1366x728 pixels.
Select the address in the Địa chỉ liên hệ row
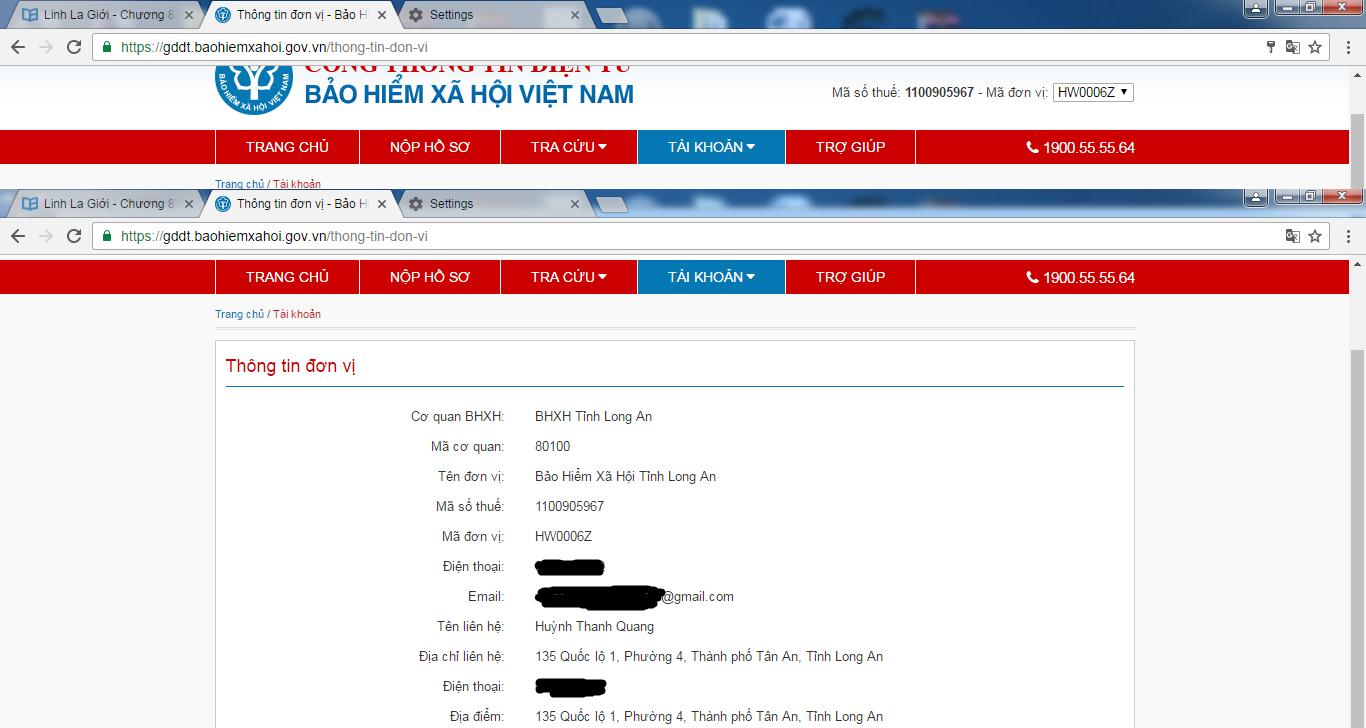coord(709,656)
